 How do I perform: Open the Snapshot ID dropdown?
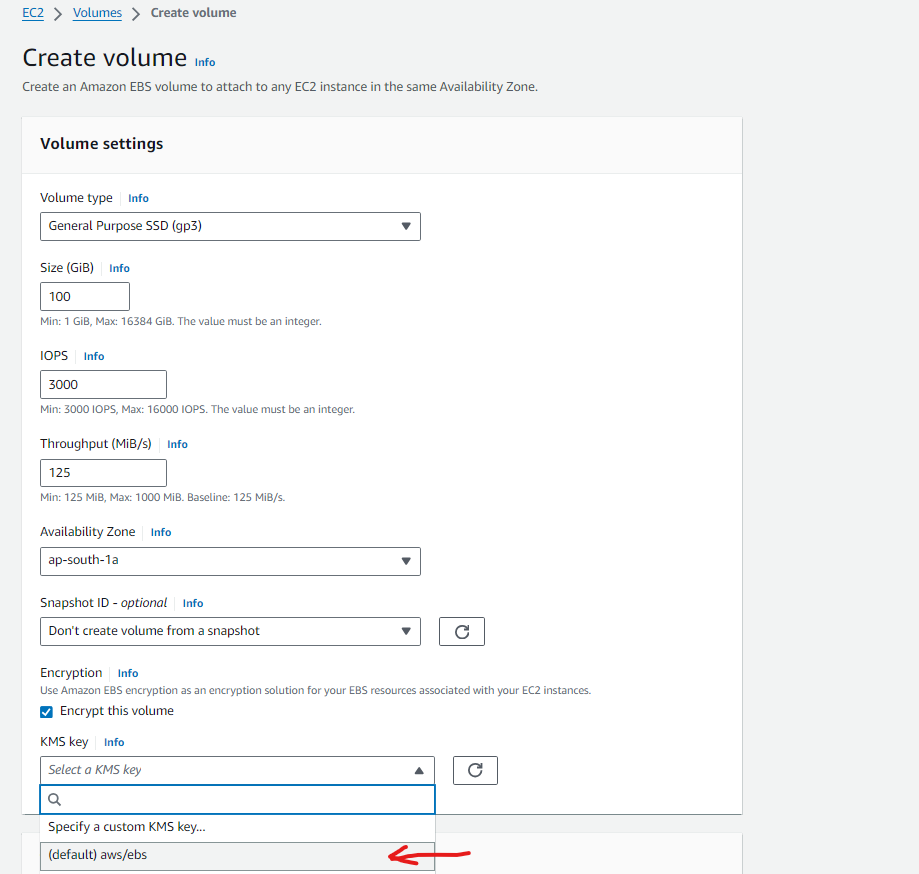[x=230, y=631]
